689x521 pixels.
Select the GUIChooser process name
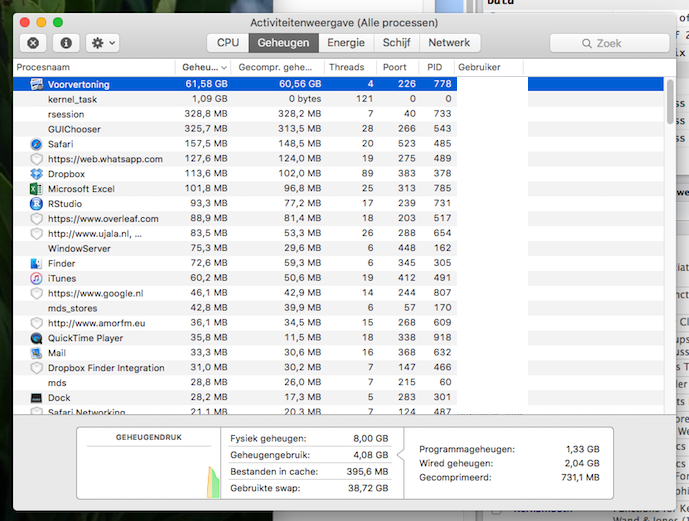[74, 129]
